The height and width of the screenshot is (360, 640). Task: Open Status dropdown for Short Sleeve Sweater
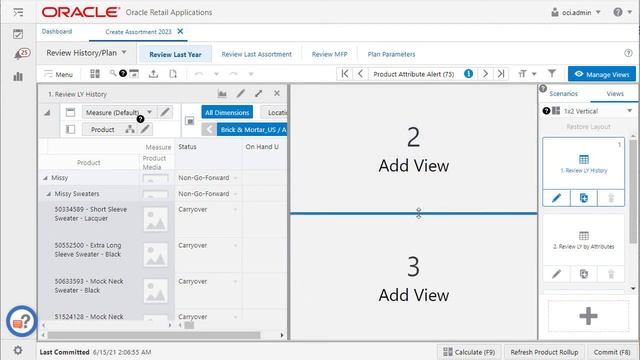[x=236, y=209]
